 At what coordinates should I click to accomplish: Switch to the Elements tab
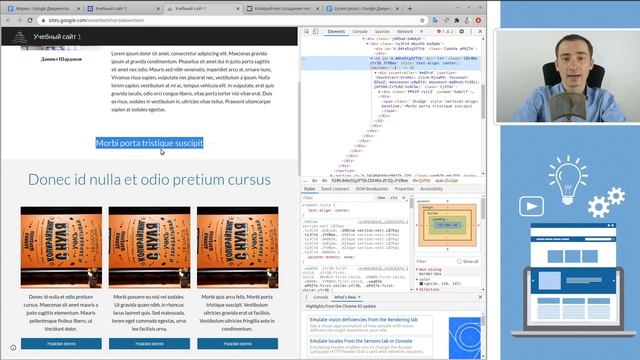336,31
